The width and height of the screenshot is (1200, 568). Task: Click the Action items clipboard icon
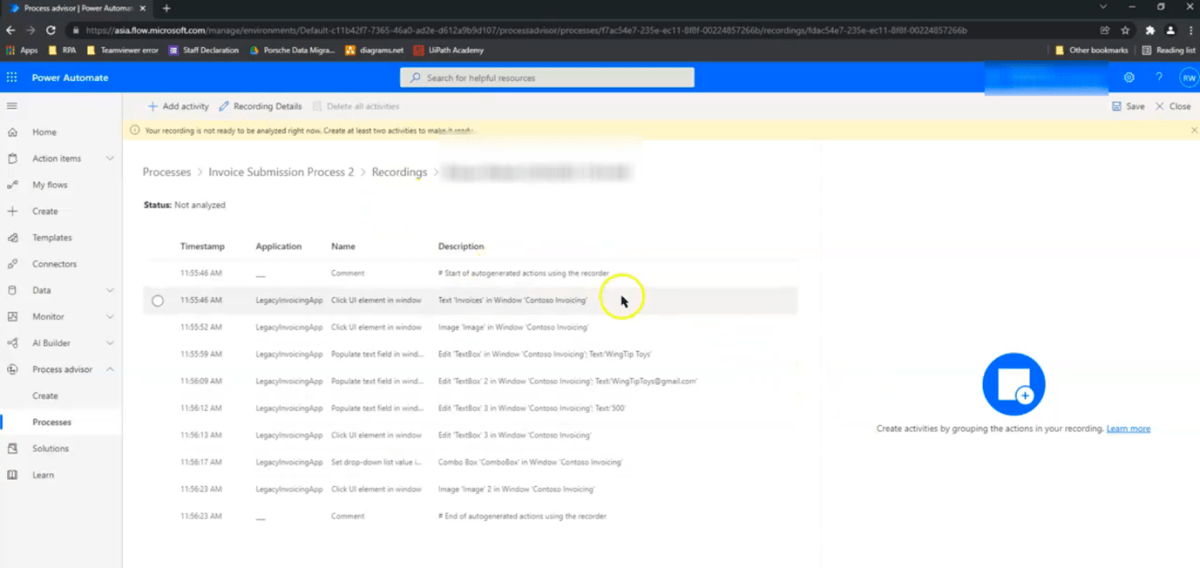pos(12,158)
